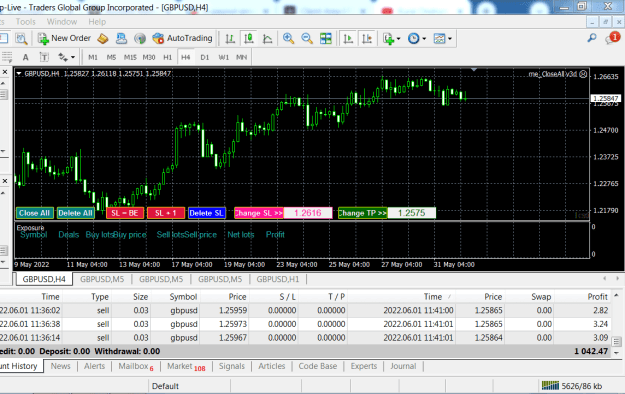Switch chart to candlestick display

coord(249,38)
